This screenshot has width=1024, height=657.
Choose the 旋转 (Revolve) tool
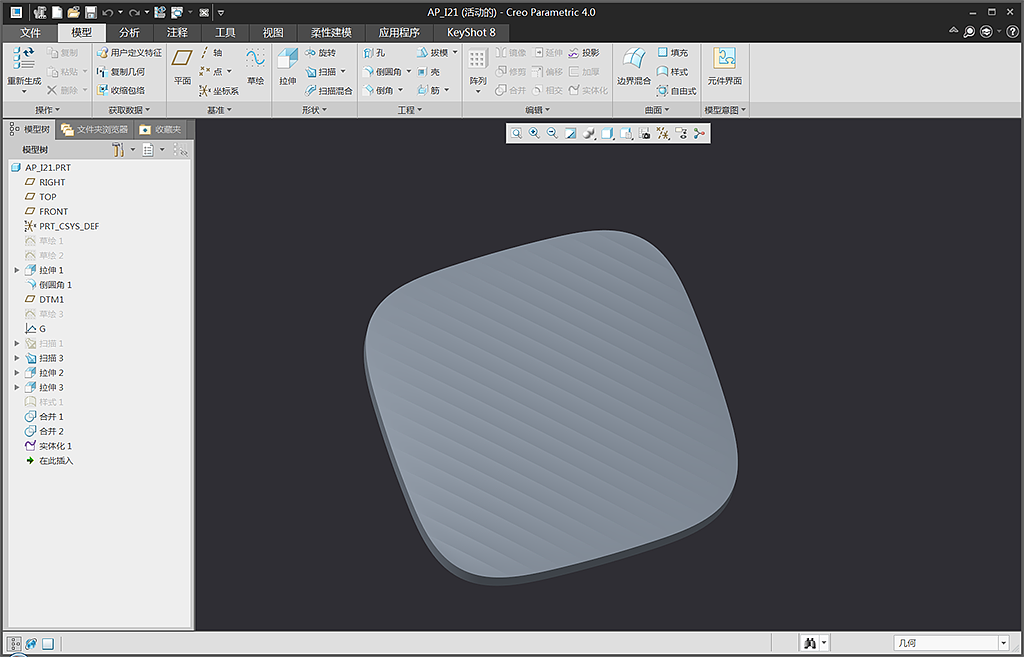click(321, 53)
